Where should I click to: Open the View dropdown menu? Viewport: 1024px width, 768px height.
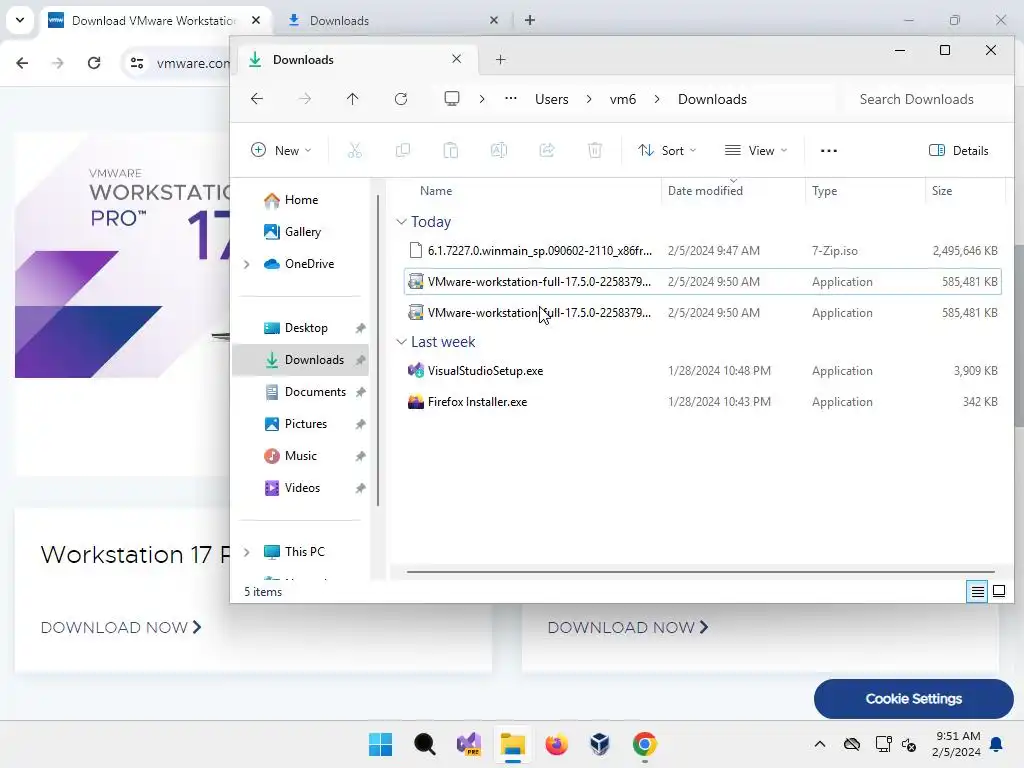pyautogui.click(x=756, y=151)
